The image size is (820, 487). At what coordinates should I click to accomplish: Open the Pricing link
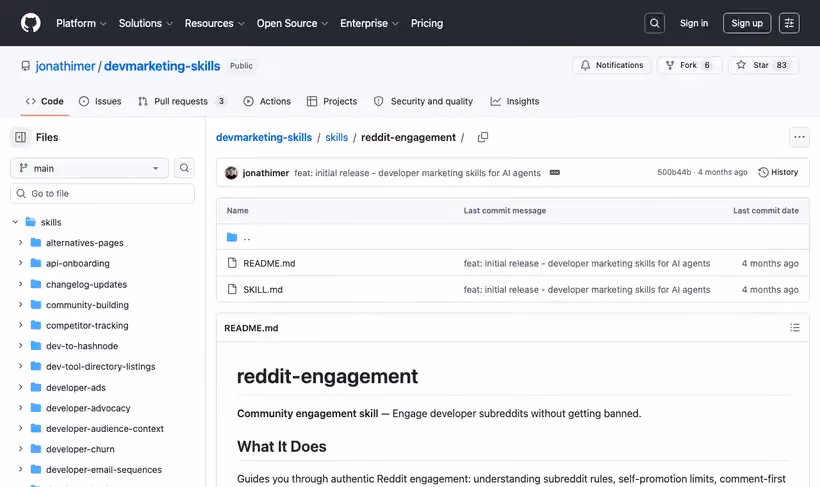[427, 24]
